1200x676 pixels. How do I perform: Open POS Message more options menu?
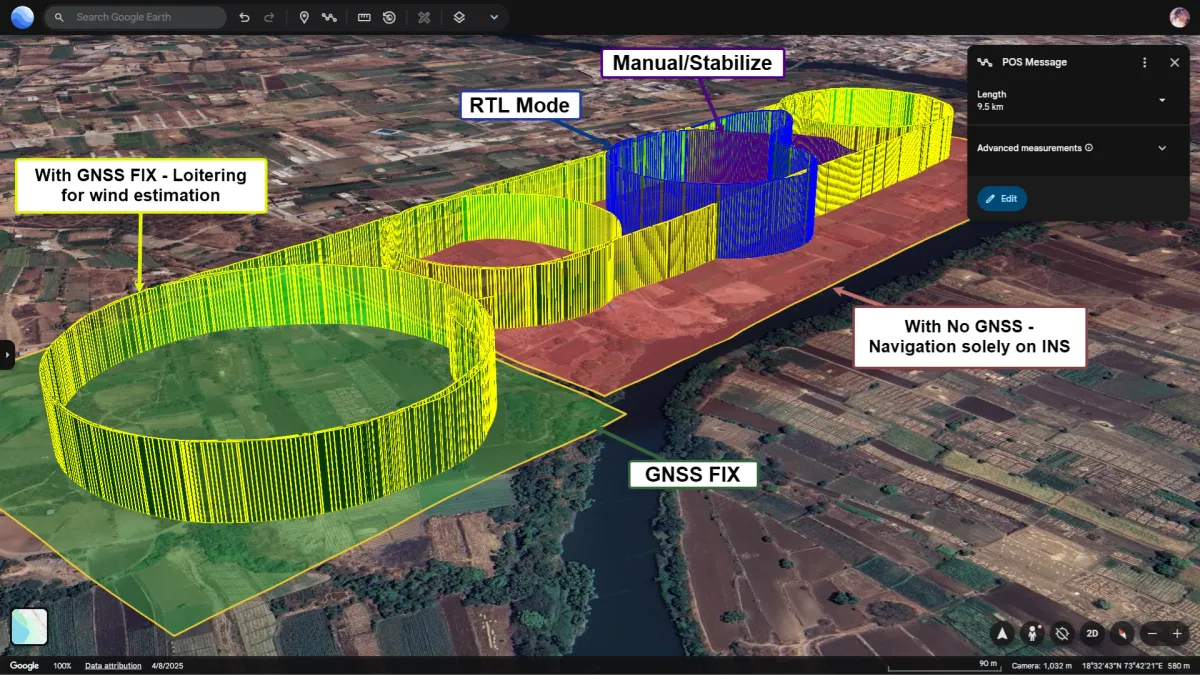[x=1145, y=62]
